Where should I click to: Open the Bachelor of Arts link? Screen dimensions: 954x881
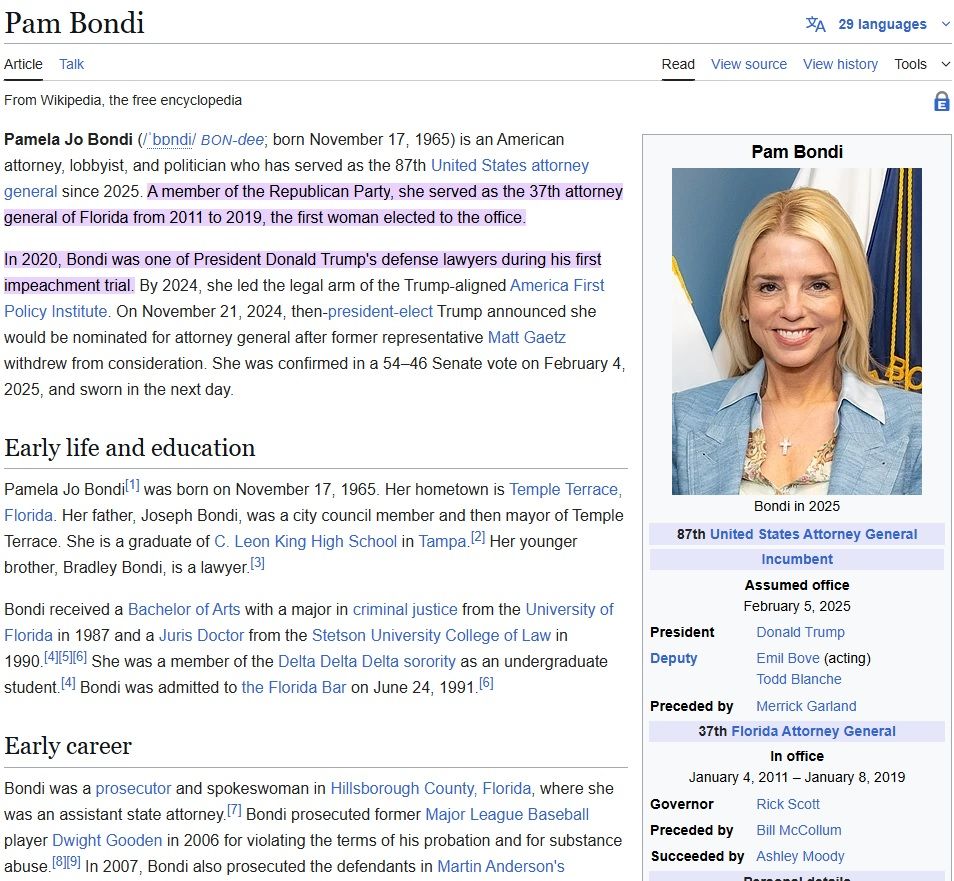[x=184, y=610]
